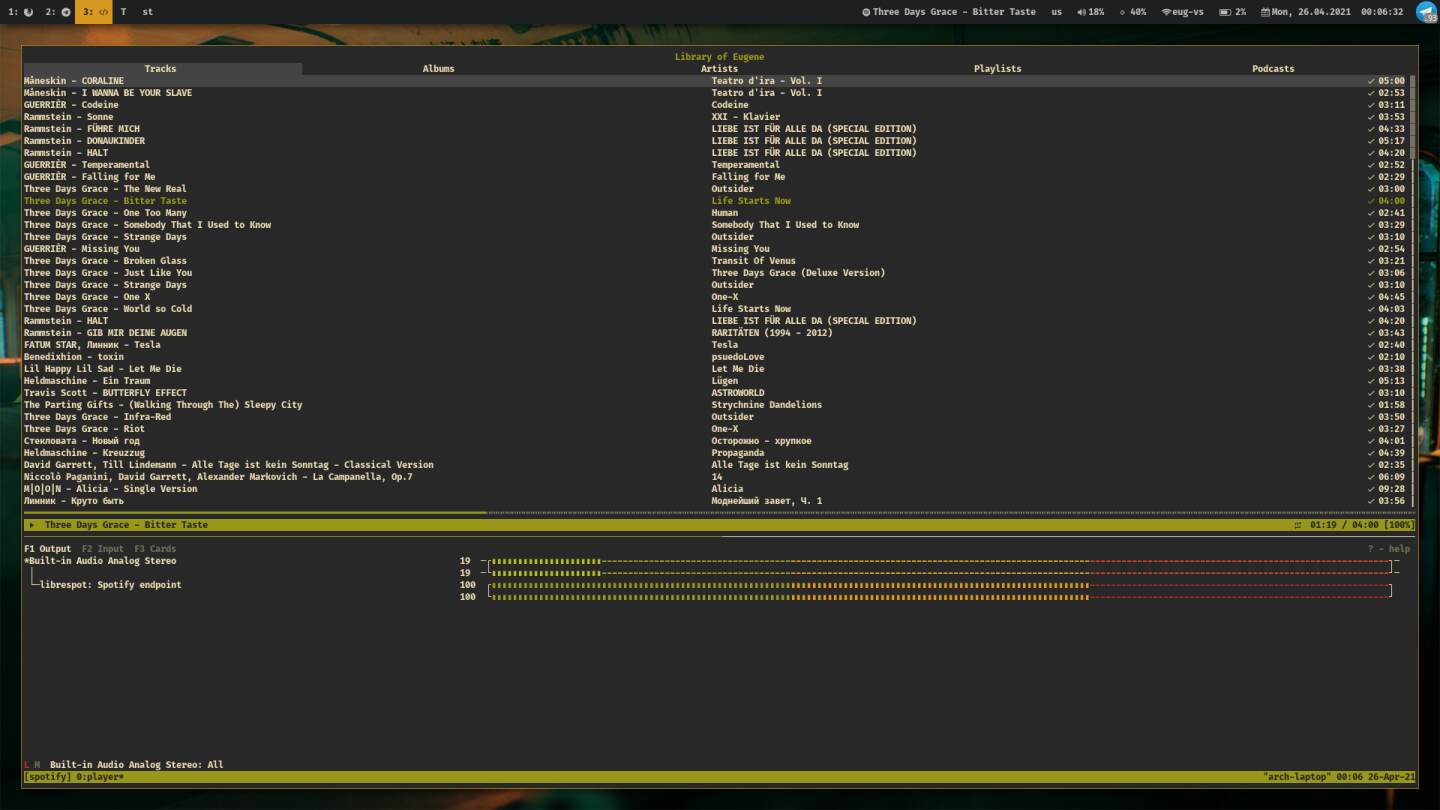Click the Spotify icon before the song title
1440x810 pixels.
(x=867, y=11)
